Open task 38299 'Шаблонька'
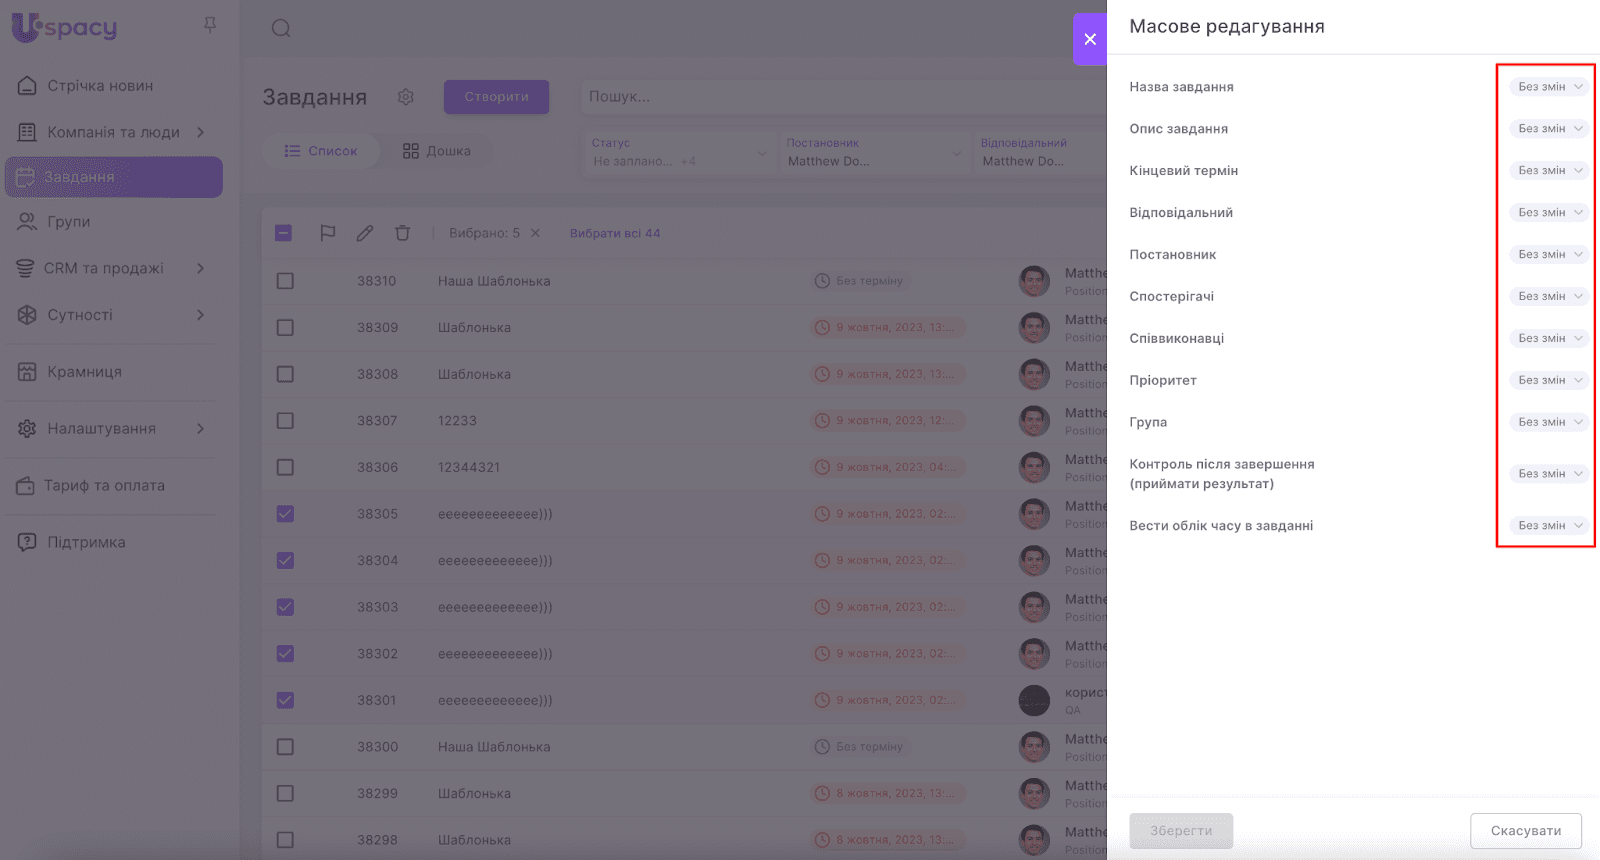 (474, 793)
